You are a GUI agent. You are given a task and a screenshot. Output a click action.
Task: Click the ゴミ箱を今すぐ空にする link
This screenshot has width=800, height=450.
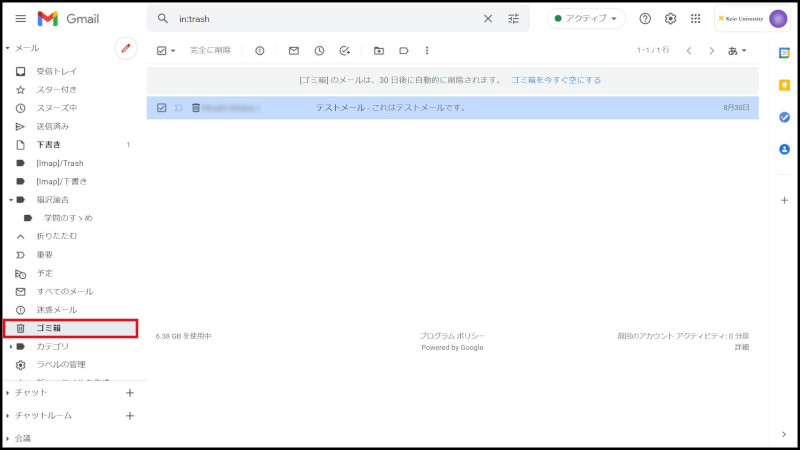[556, 80]
